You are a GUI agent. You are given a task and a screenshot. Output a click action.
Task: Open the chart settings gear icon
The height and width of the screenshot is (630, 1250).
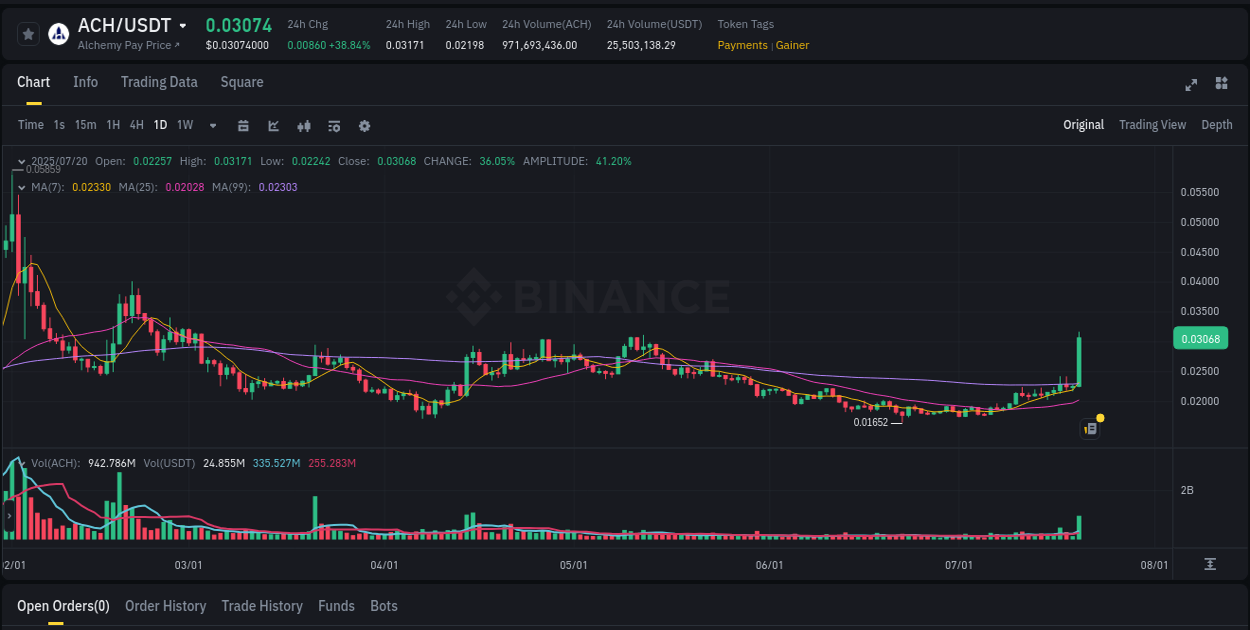pos(363,126)
